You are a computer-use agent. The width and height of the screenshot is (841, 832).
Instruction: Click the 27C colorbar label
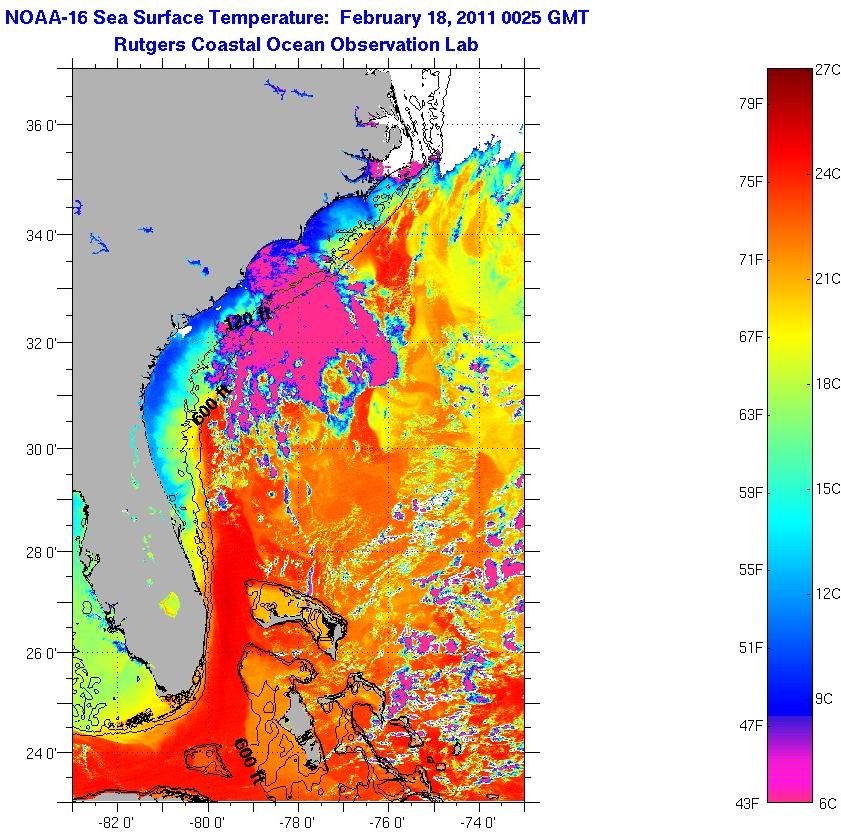coord(828,70)
